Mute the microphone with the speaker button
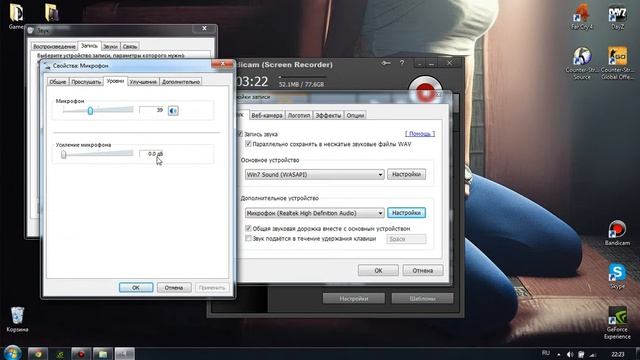This screenshot has width=640, height=360. pos(173,111)
